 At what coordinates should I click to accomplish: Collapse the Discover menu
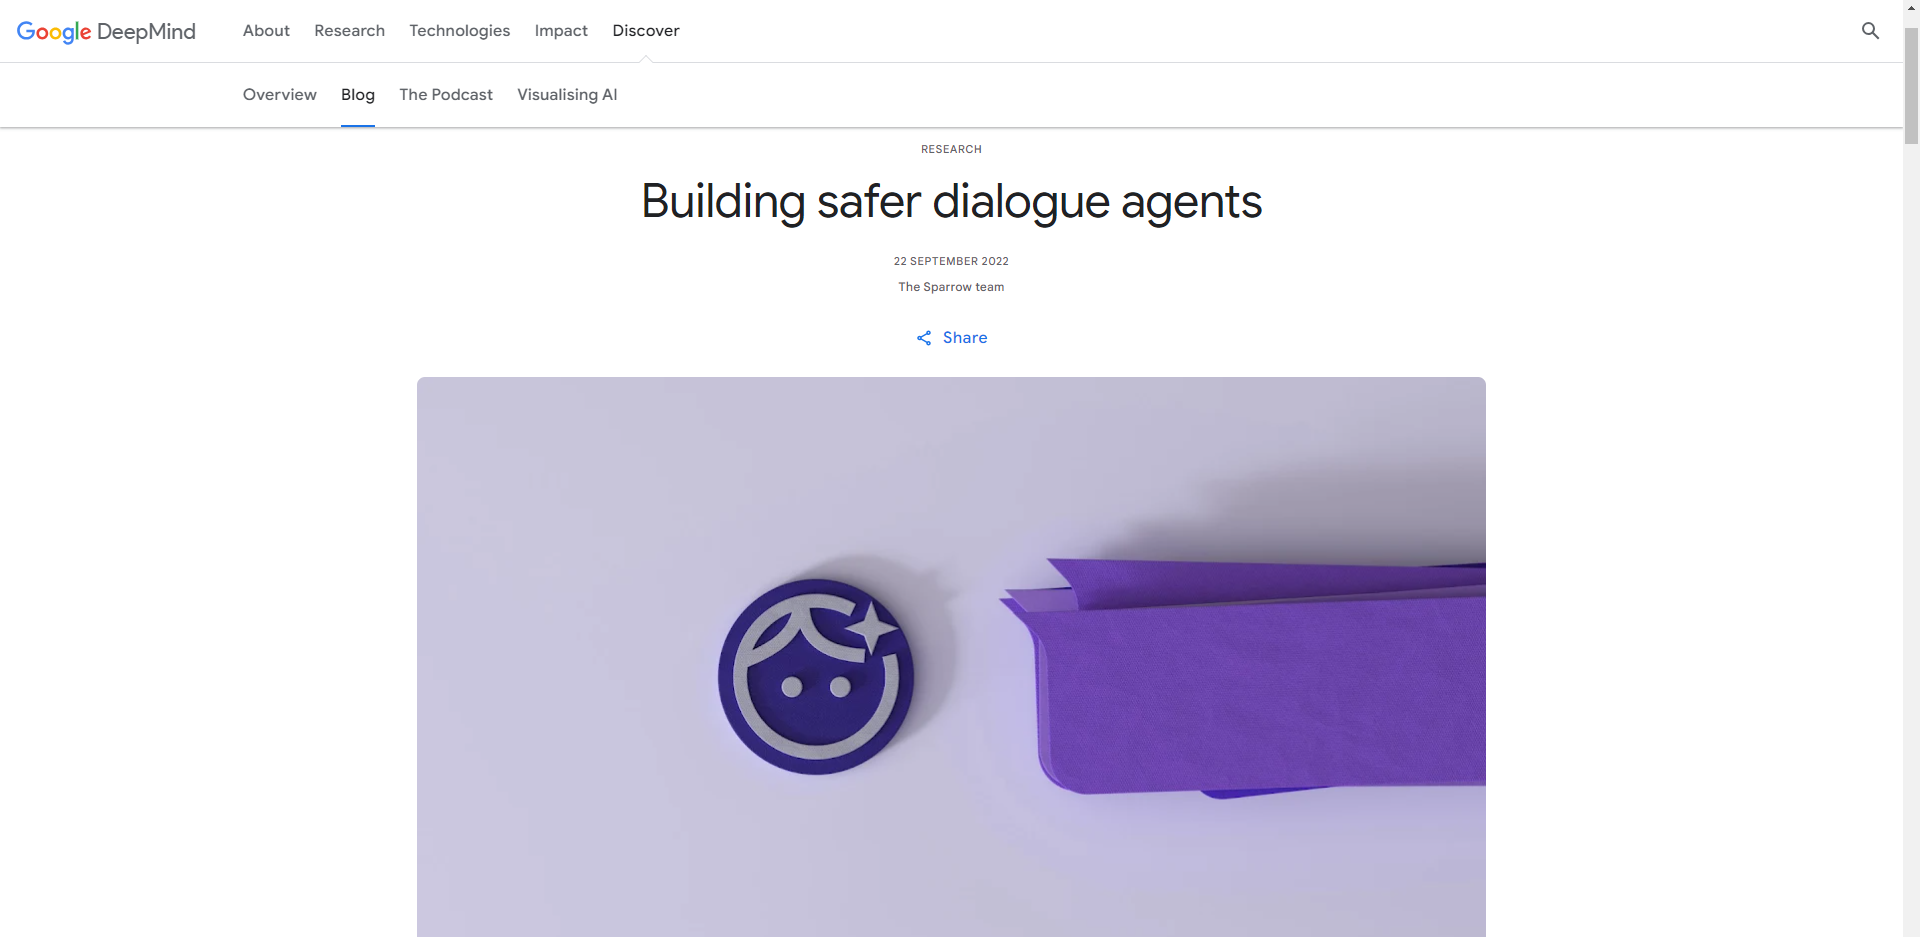pyautogui.click(x=646, y=31)
